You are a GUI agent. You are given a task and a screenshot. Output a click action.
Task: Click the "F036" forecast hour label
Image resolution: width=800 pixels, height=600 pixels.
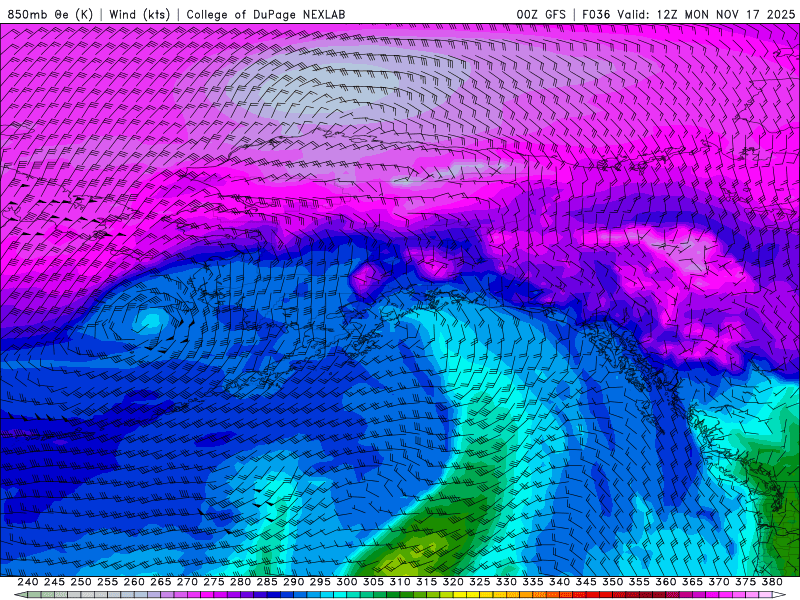[x=596, y=14]
